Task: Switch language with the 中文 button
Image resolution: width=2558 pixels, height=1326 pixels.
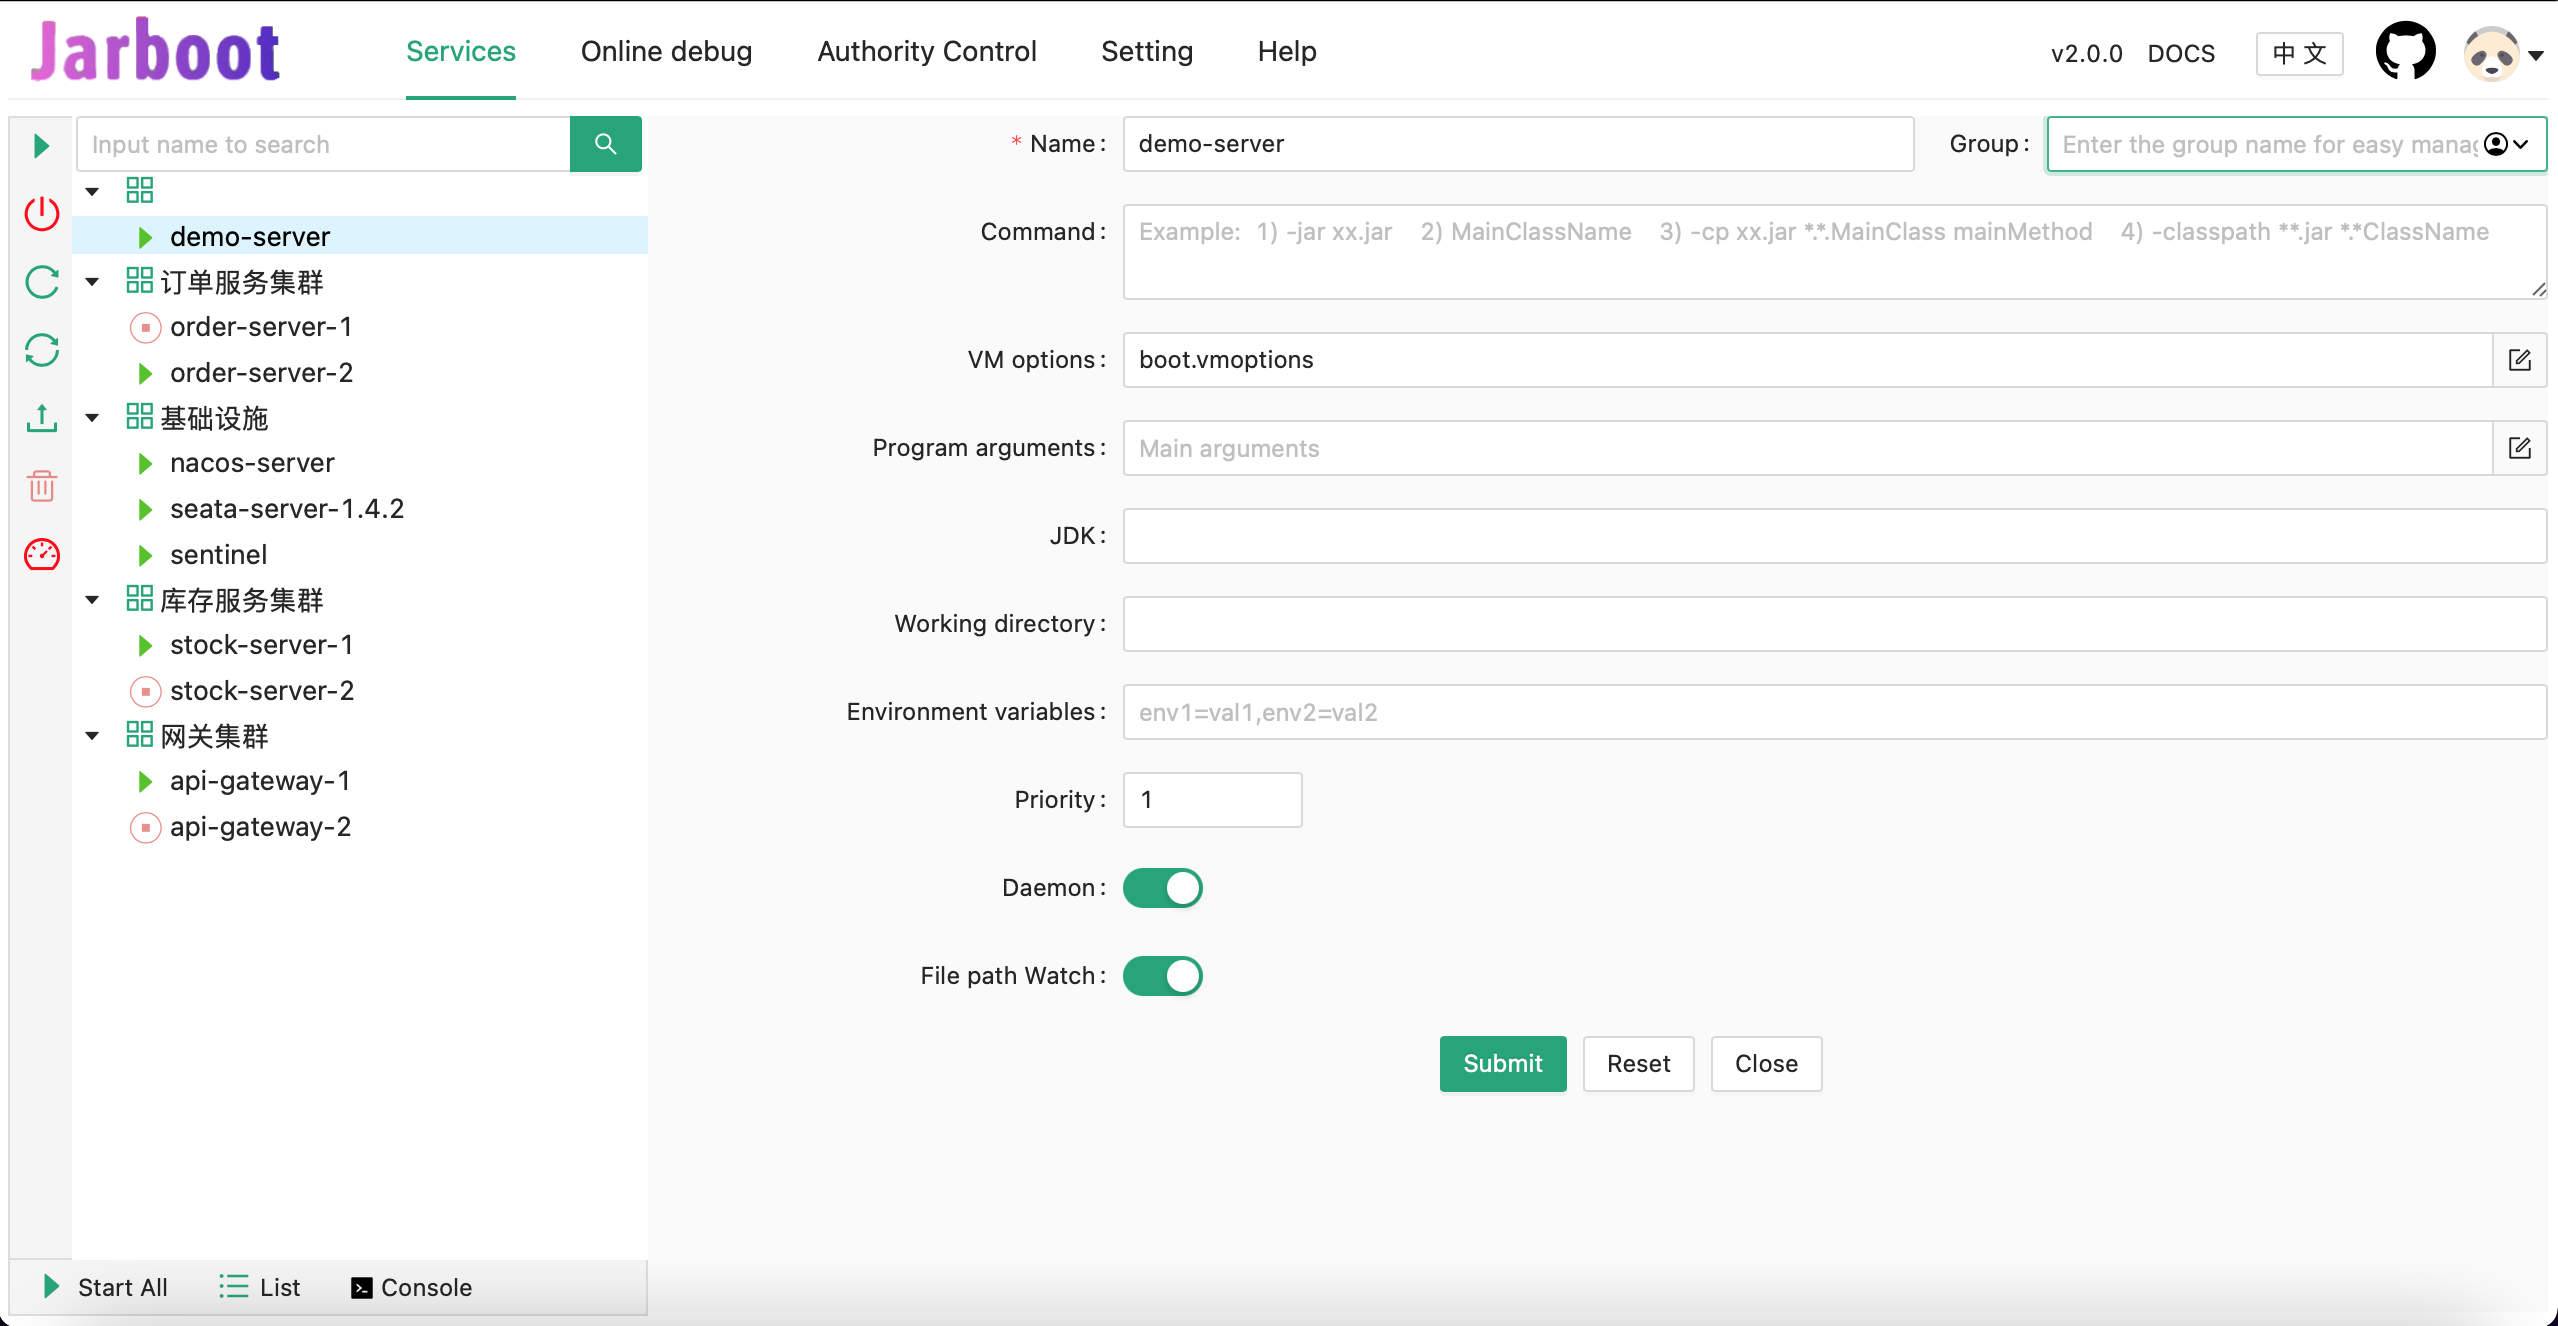Action: pyautogui.click(x=2299, y=53)
